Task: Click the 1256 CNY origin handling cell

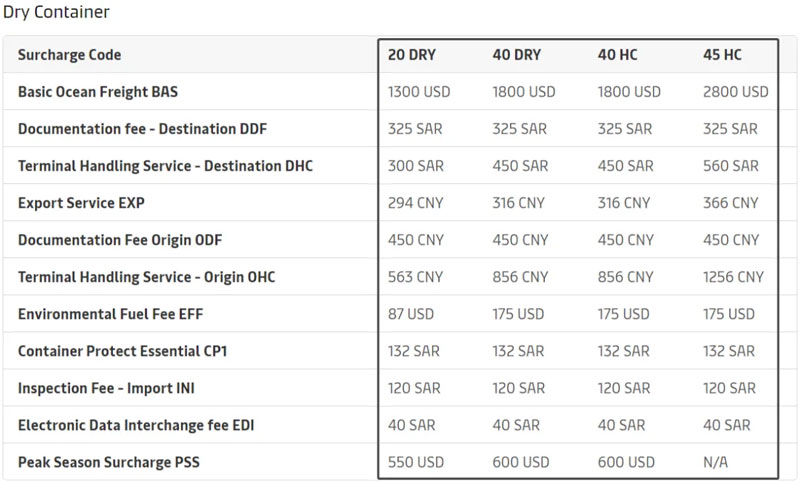Action: pos(733,277)
